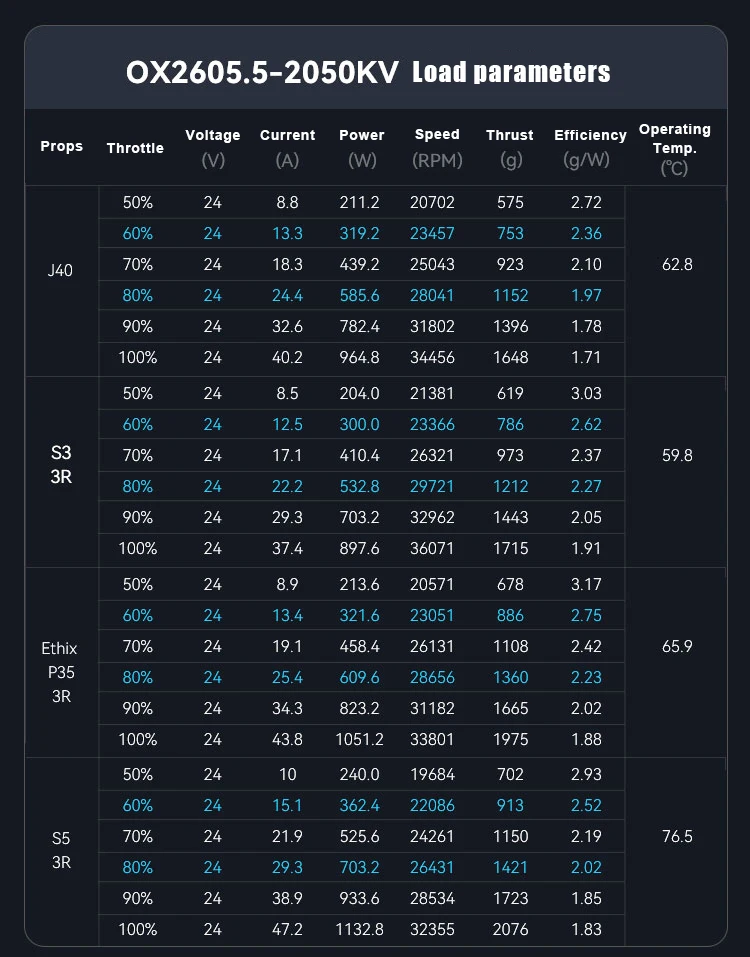
Task: Select the Throttle column header
Action: click(x=135, y=148)
